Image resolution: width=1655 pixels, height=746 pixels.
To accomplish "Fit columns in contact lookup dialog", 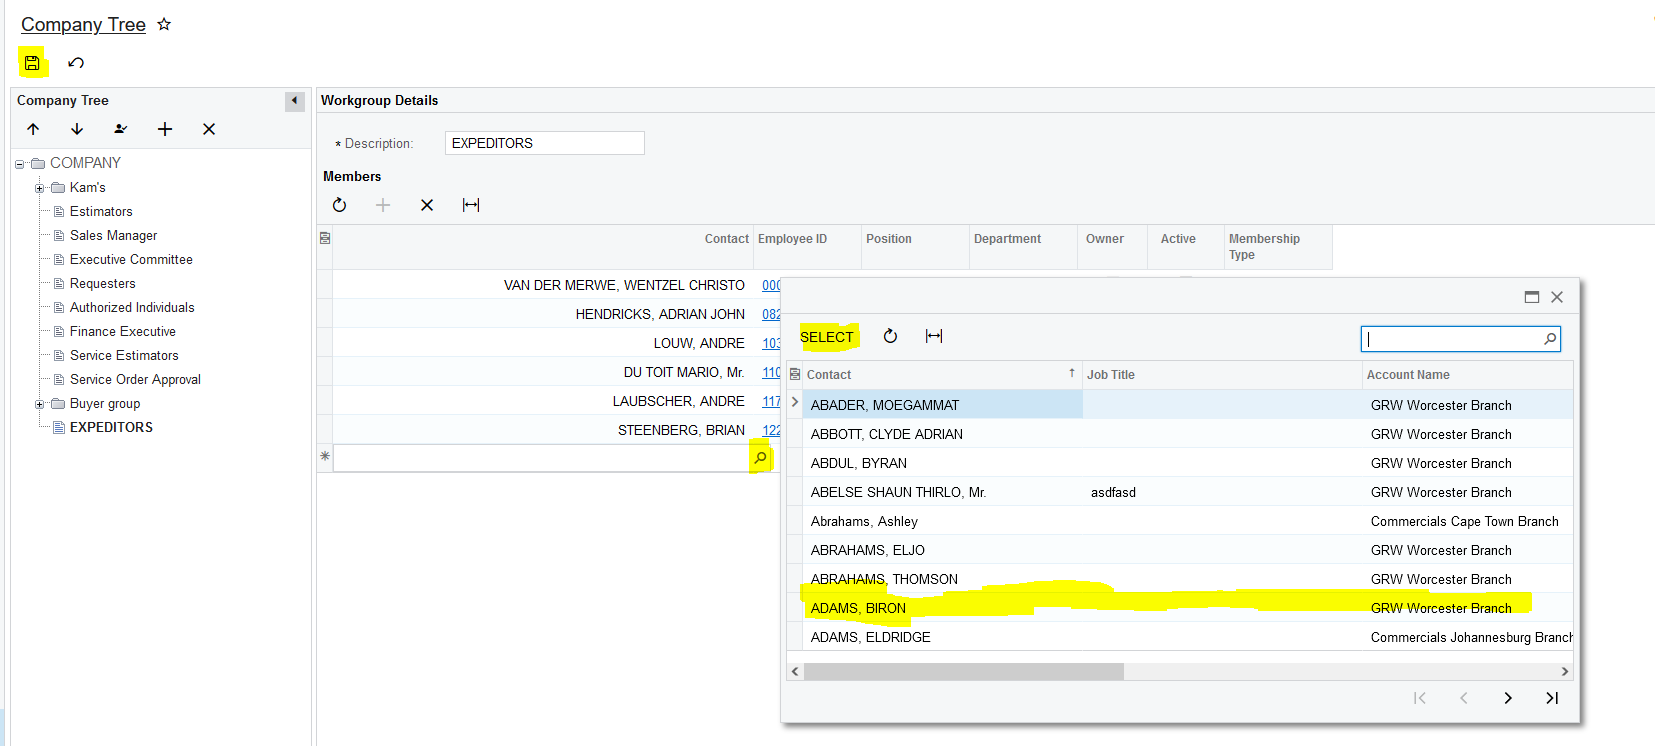I will click(x=934, y=336).
